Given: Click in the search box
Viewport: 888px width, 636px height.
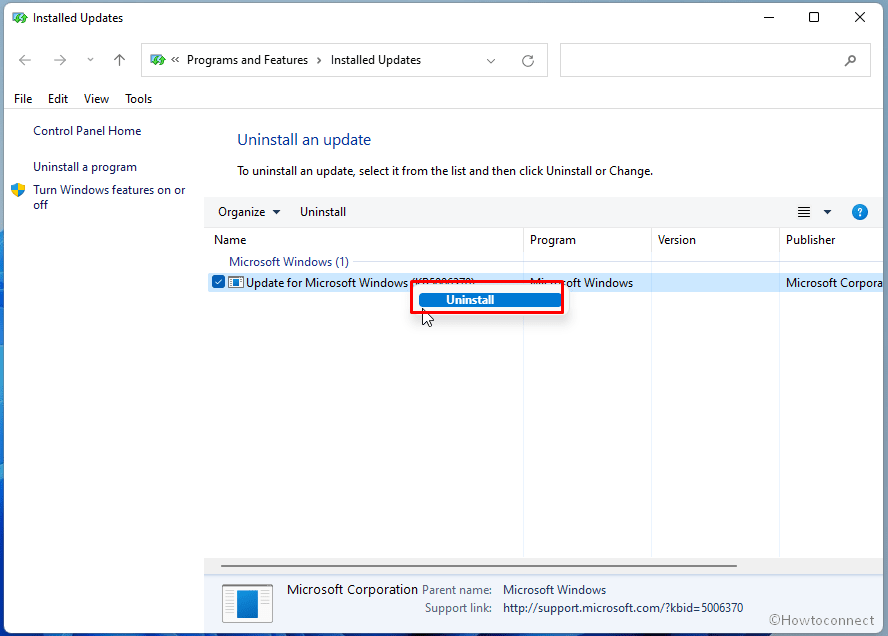Looking at the screenshot, I should [x=715, y=60].
